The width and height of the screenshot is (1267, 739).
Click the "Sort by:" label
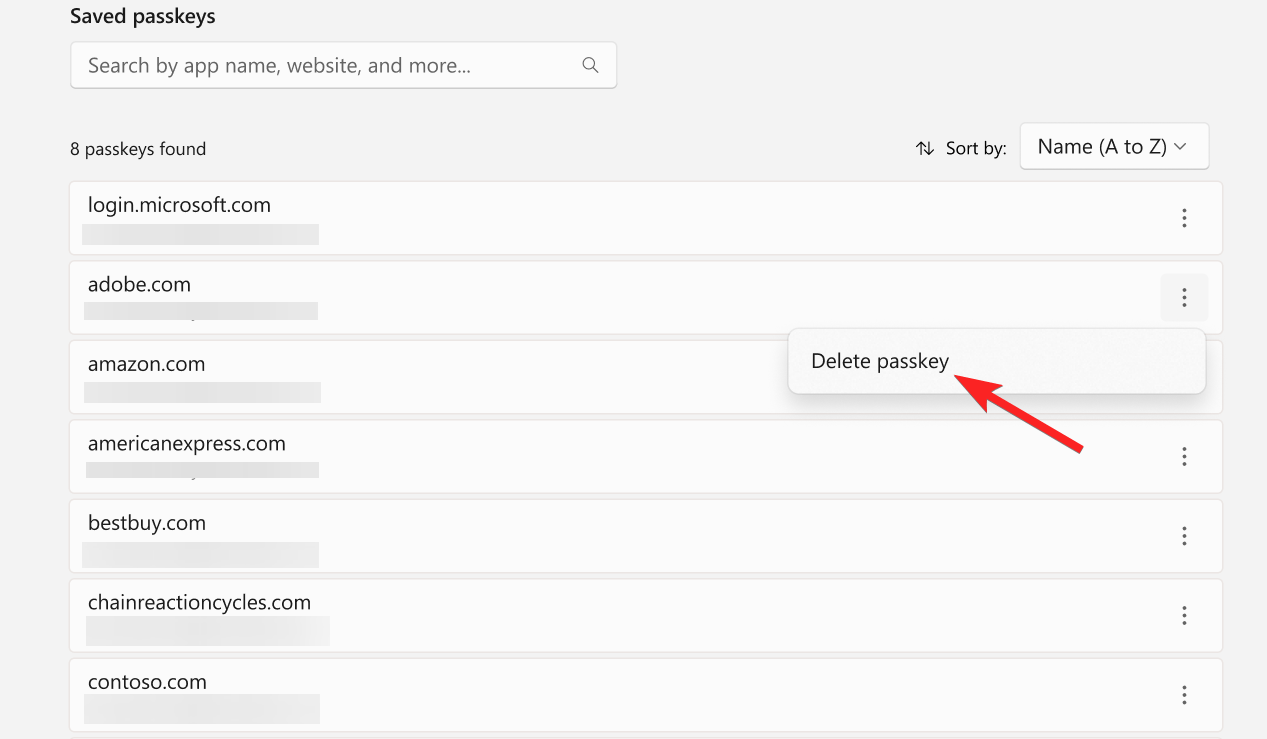(976, 148)
